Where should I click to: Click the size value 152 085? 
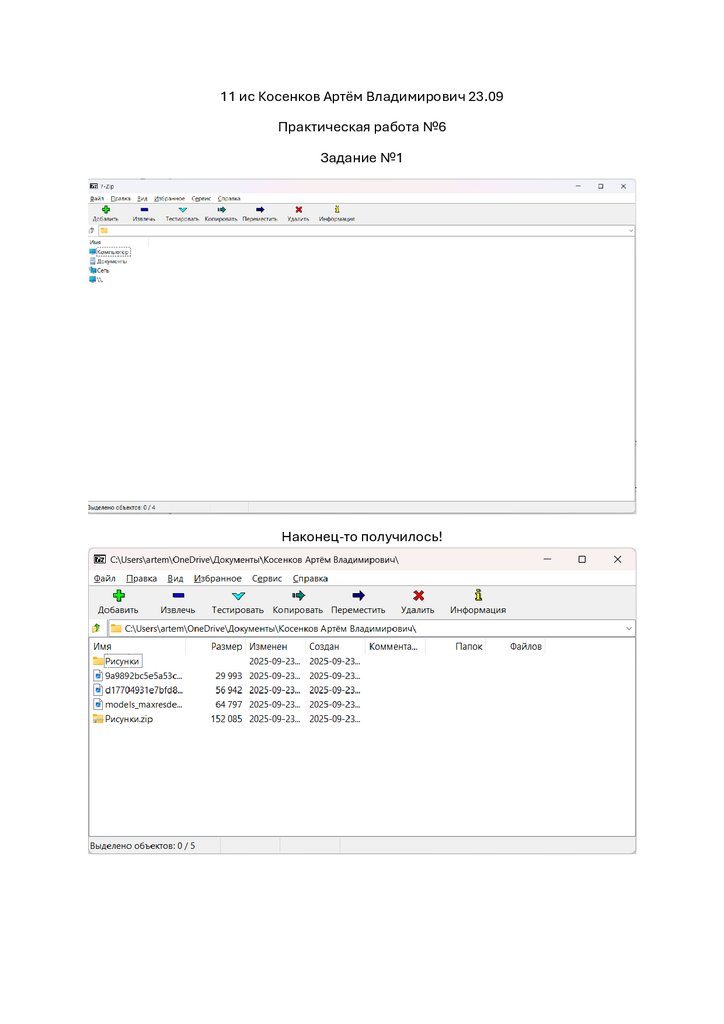[x=227, y=719]
